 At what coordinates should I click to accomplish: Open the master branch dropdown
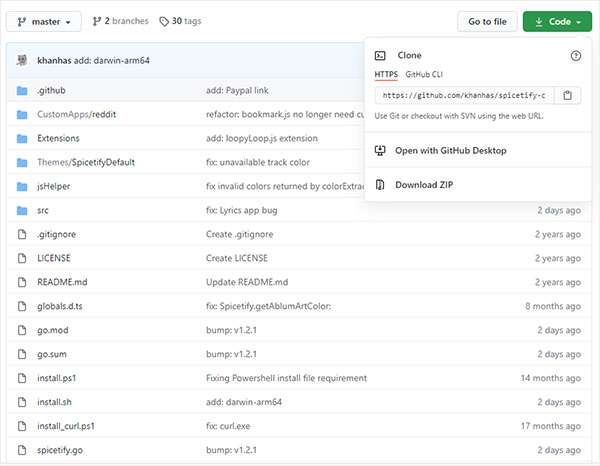(44, 21)
